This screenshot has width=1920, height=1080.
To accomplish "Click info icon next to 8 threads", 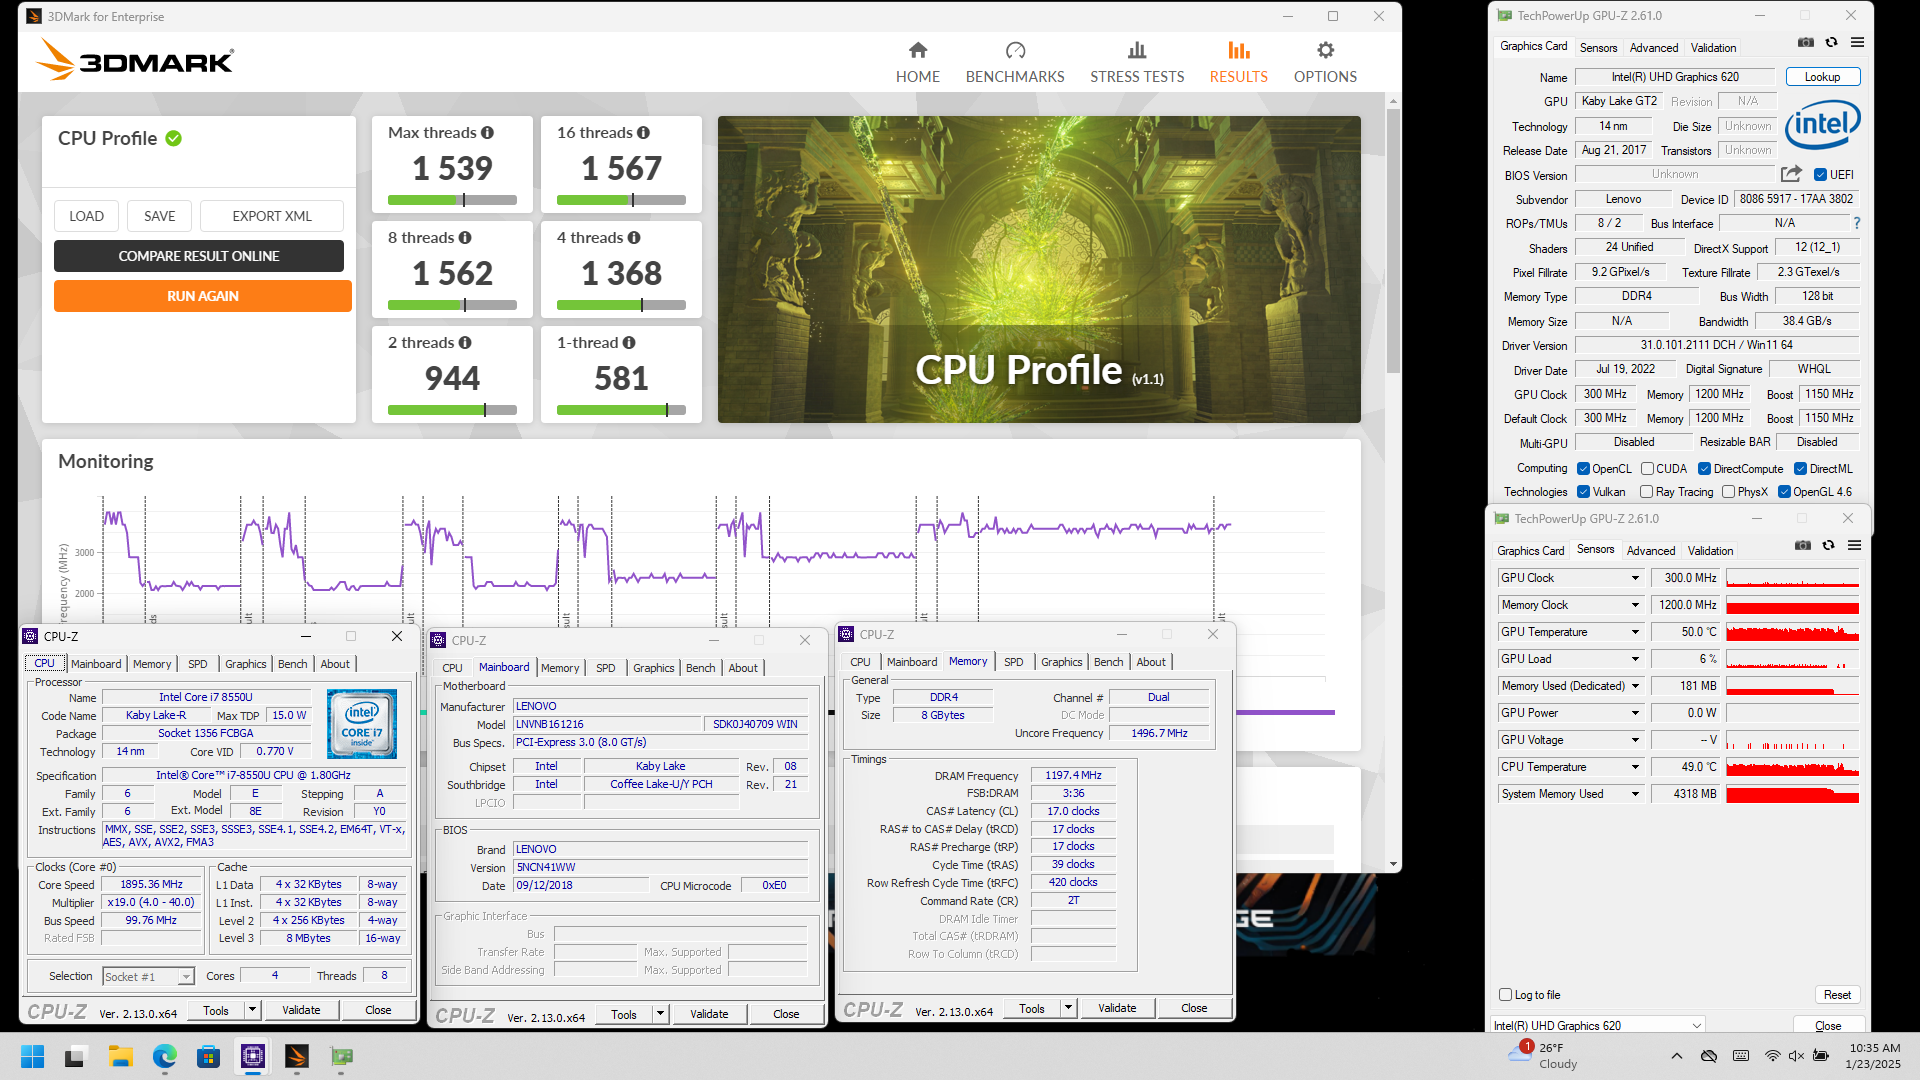I will tap(465, 238).
